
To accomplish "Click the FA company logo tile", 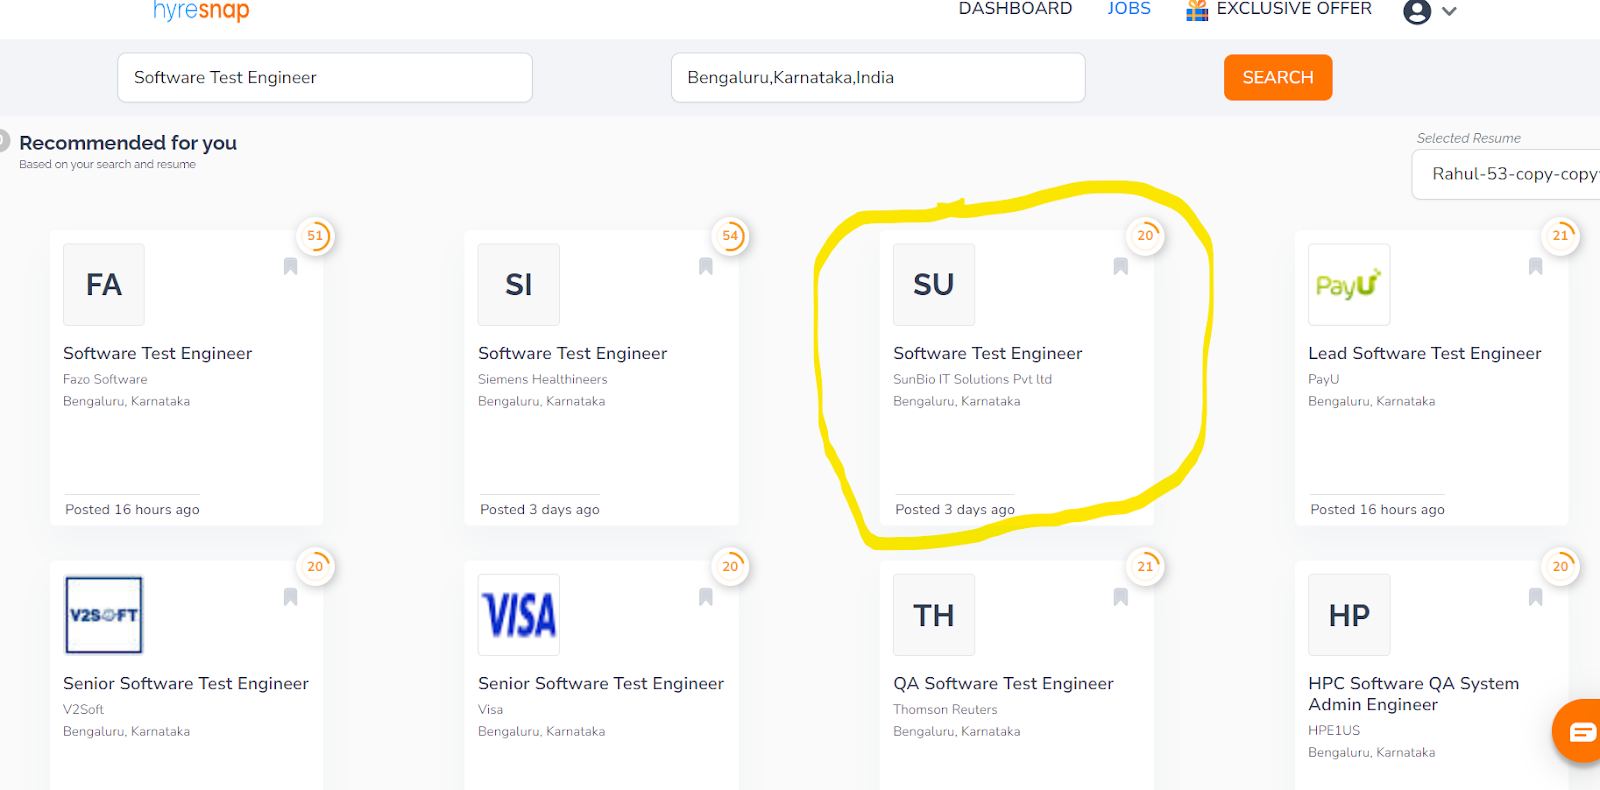I will coord(104,285).
